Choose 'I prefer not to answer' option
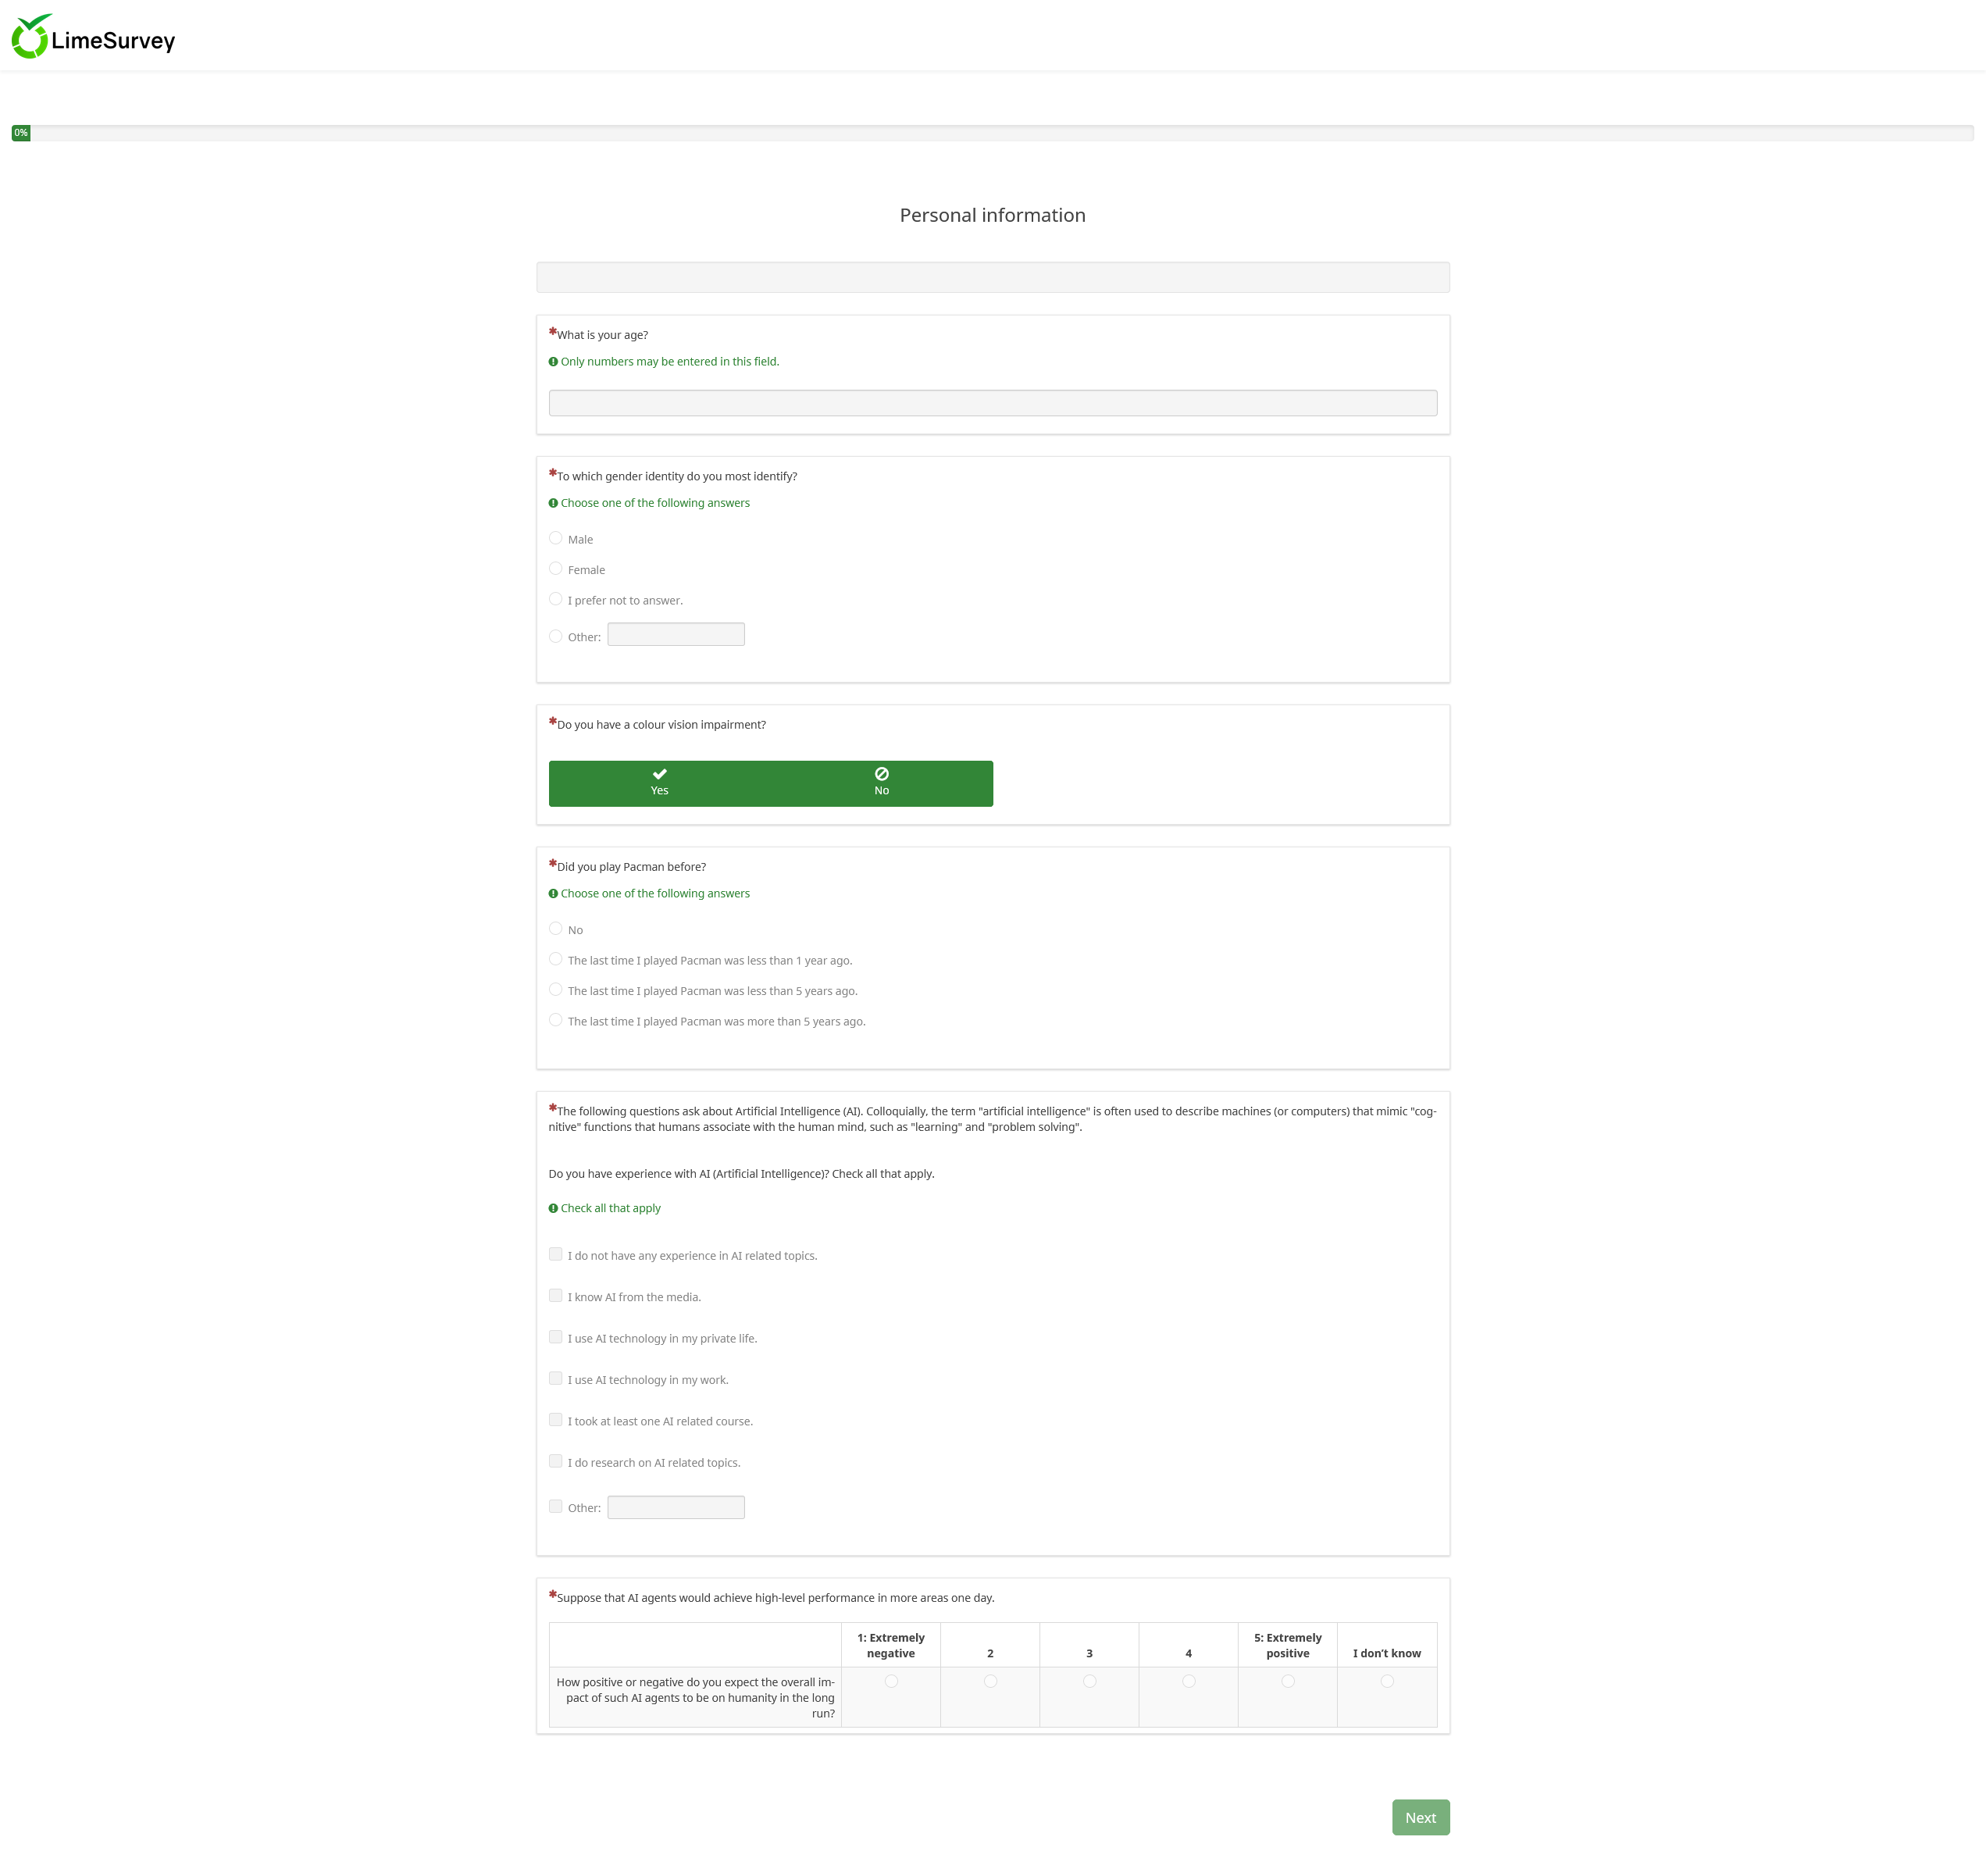 (x=556, y=599)
